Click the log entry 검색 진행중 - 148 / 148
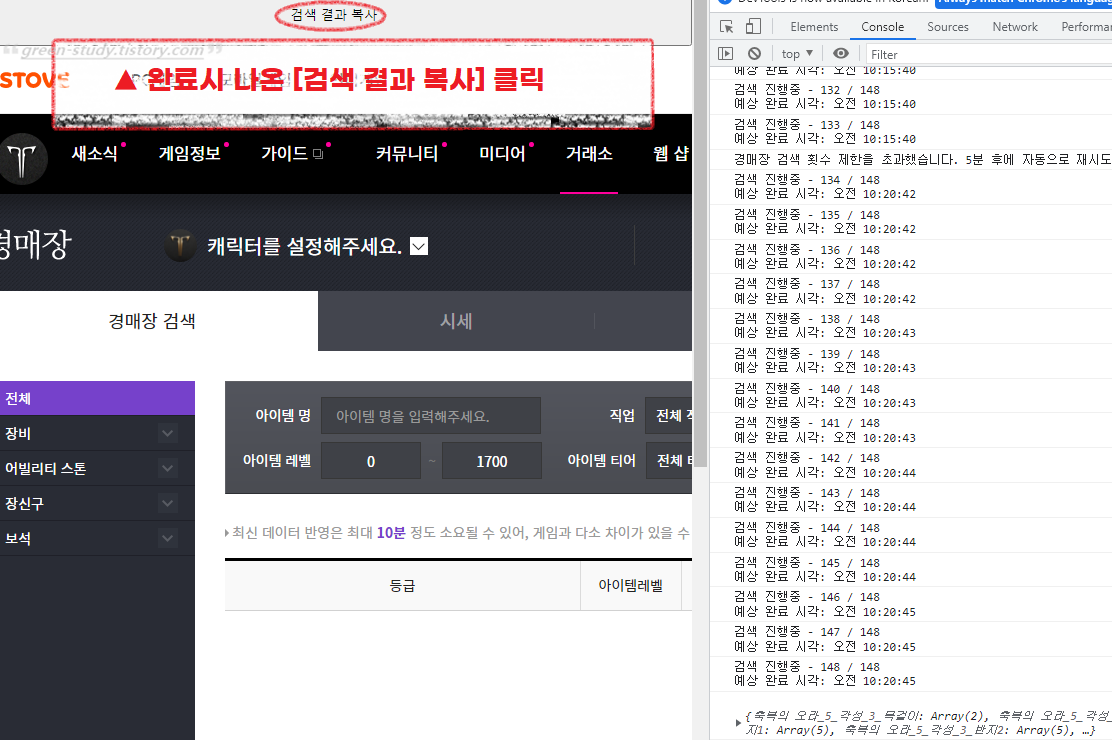Viewport: 1112px width, 740px height. pyautogui.click(x=806, y=667)
